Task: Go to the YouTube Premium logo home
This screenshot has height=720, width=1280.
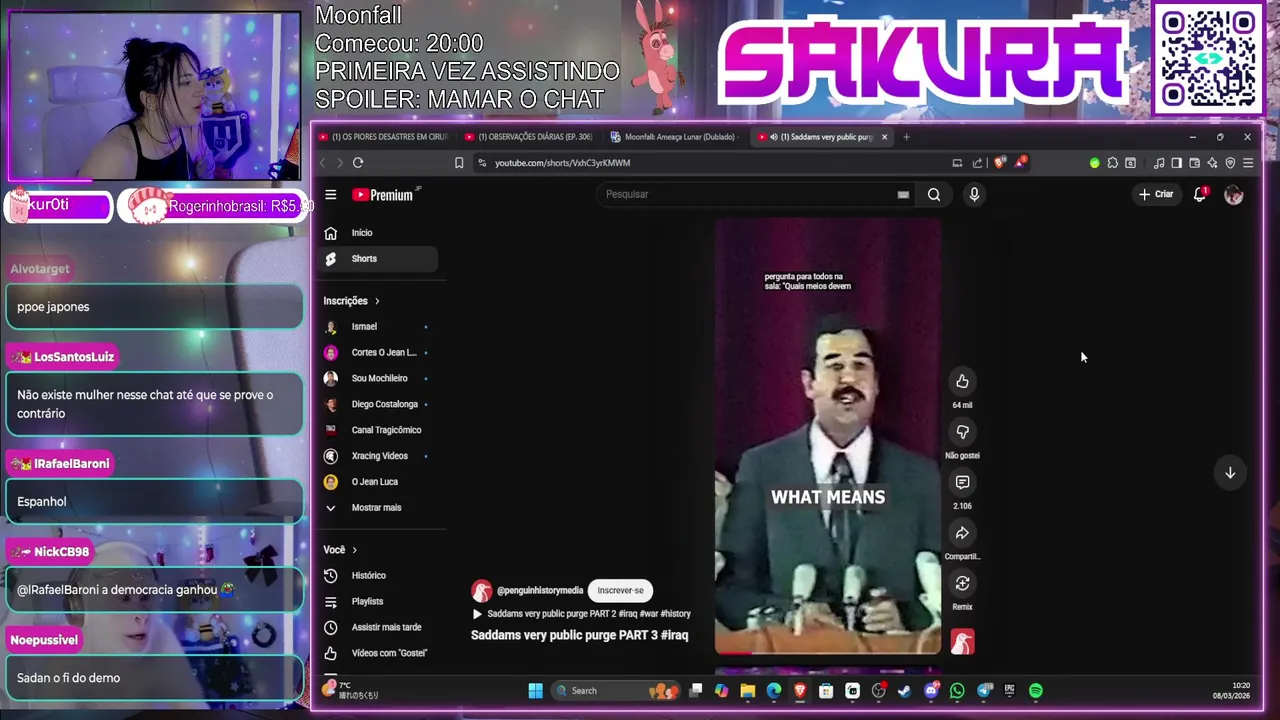Action: 386,195
